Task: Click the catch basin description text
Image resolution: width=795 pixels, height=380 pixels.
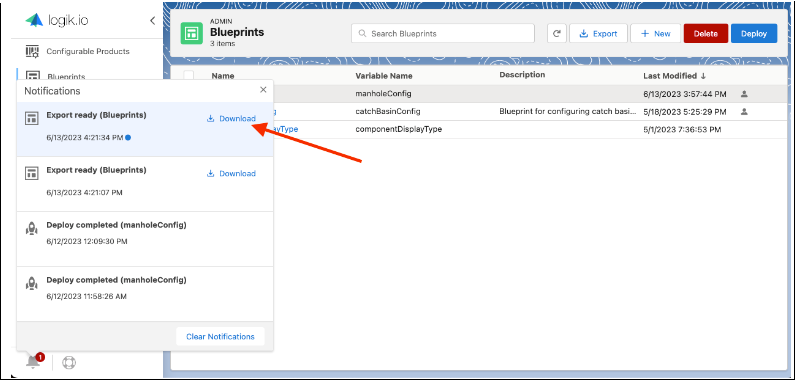Action: 567,111
